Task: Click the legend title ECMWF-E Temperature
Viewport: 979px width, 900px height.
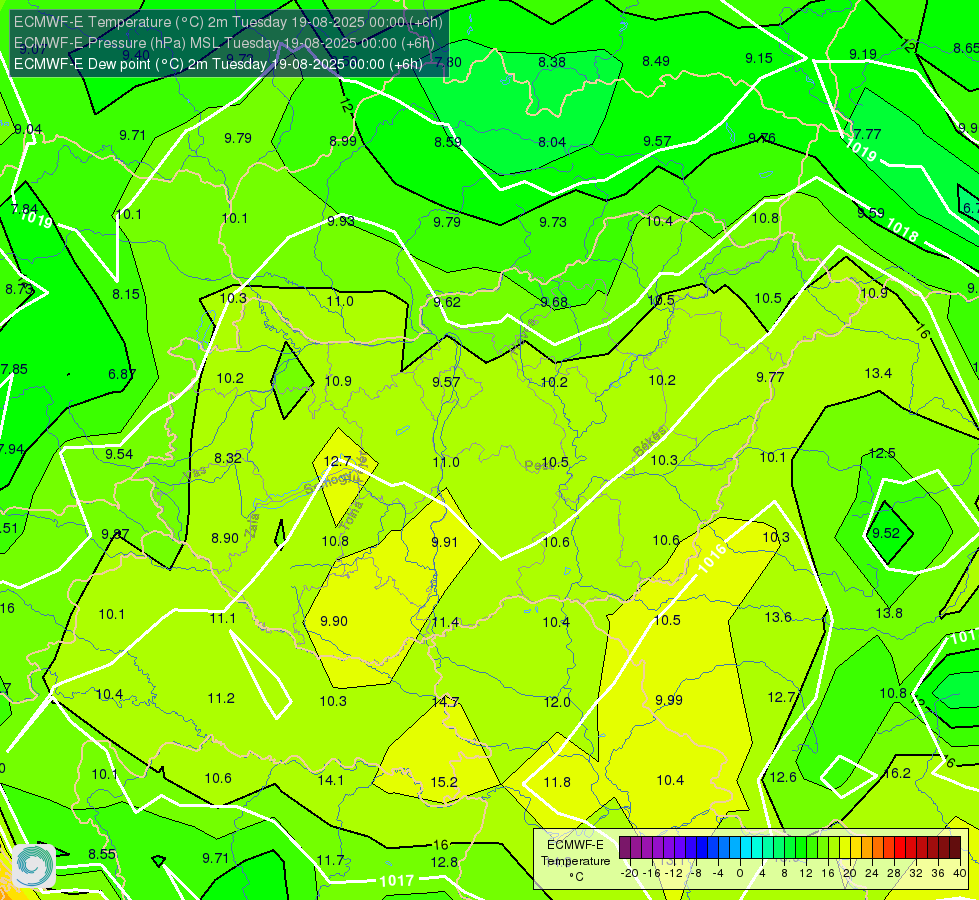Action: (575, 853)
